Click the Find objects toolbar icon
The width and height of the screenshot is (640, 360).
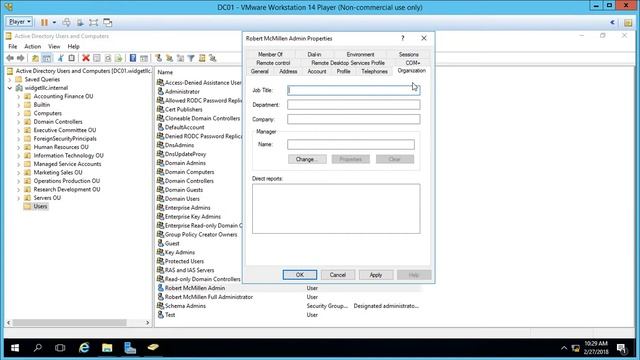point(202,58)
